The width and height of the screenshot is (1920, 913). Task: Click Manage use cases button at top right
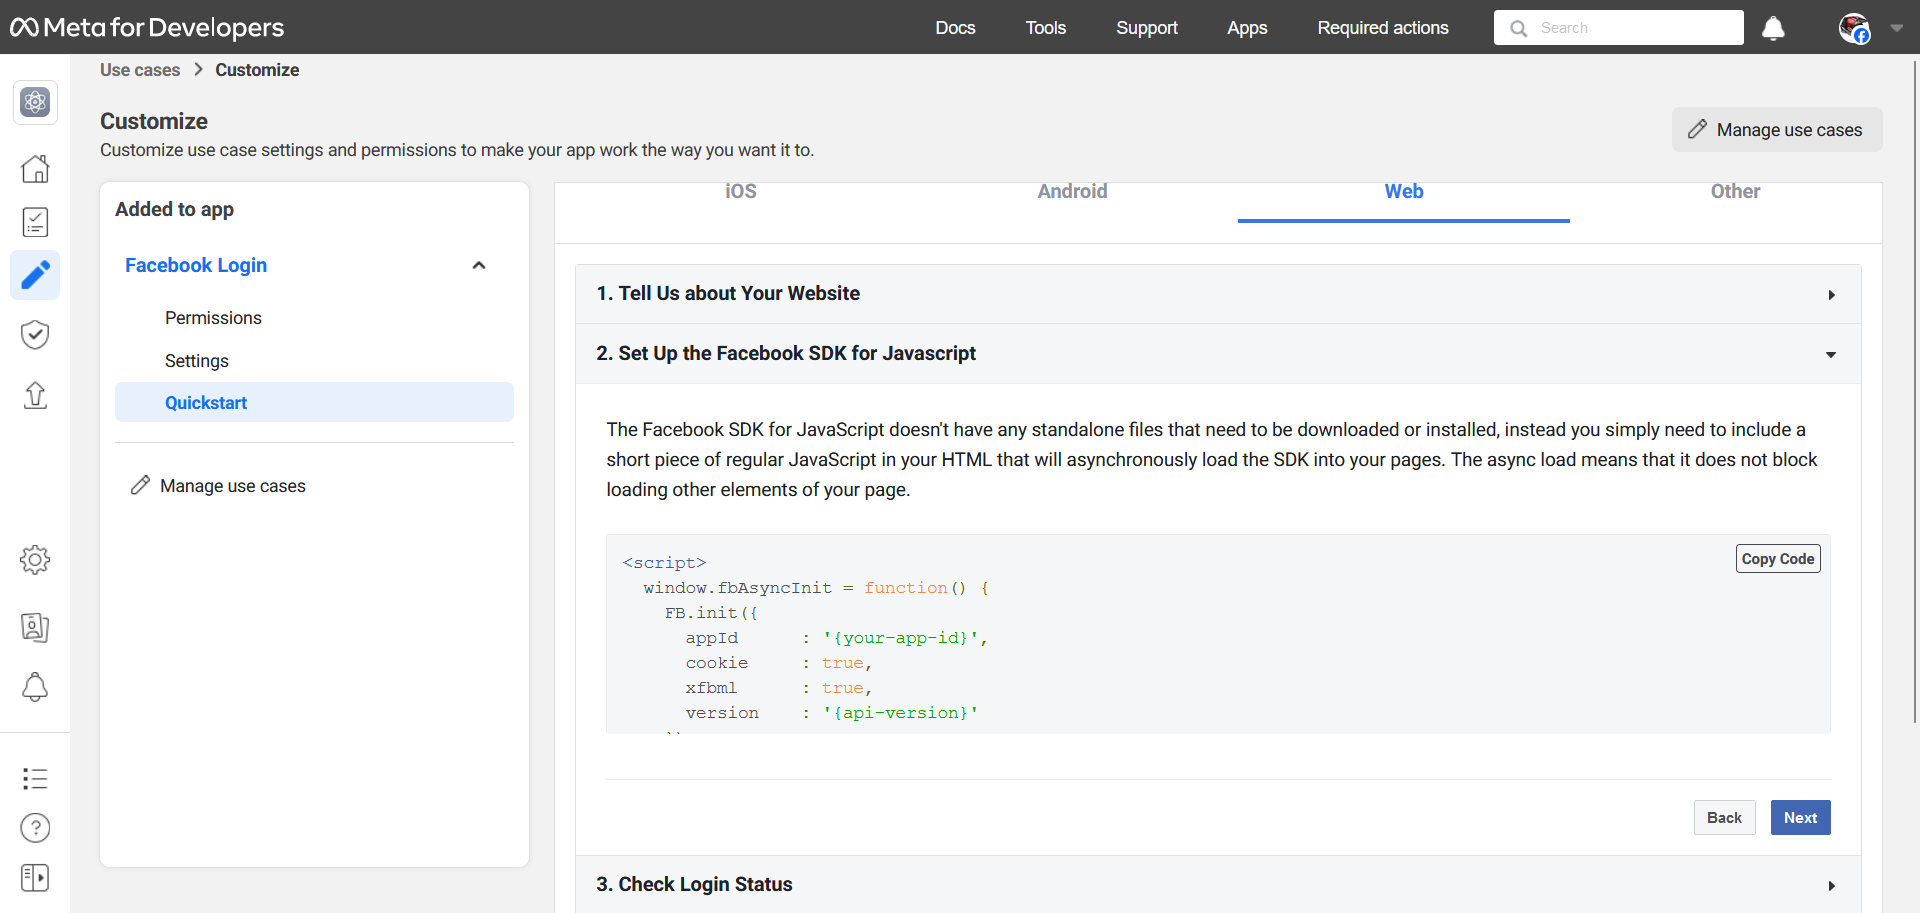click(x=1777, y=130)
